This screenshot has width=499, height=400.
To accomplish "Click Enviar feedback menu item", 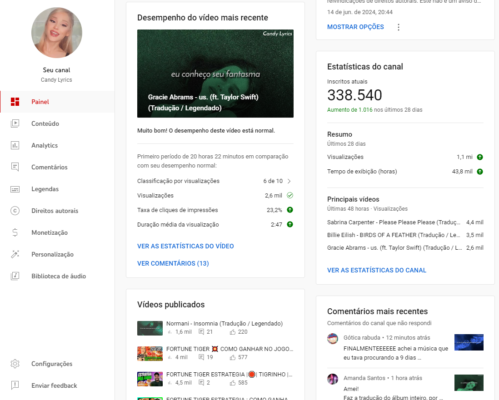I will [57, 385].
